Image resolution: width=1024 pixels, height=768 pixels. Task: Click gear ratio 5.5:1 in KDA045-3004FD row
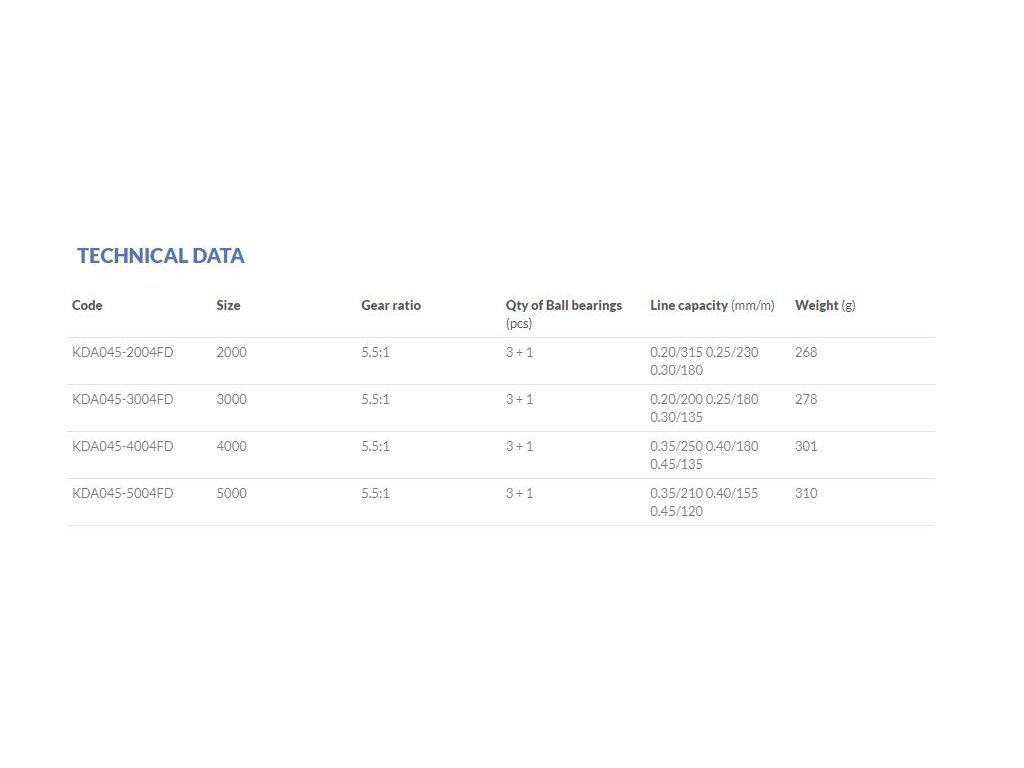coord(375,399)
